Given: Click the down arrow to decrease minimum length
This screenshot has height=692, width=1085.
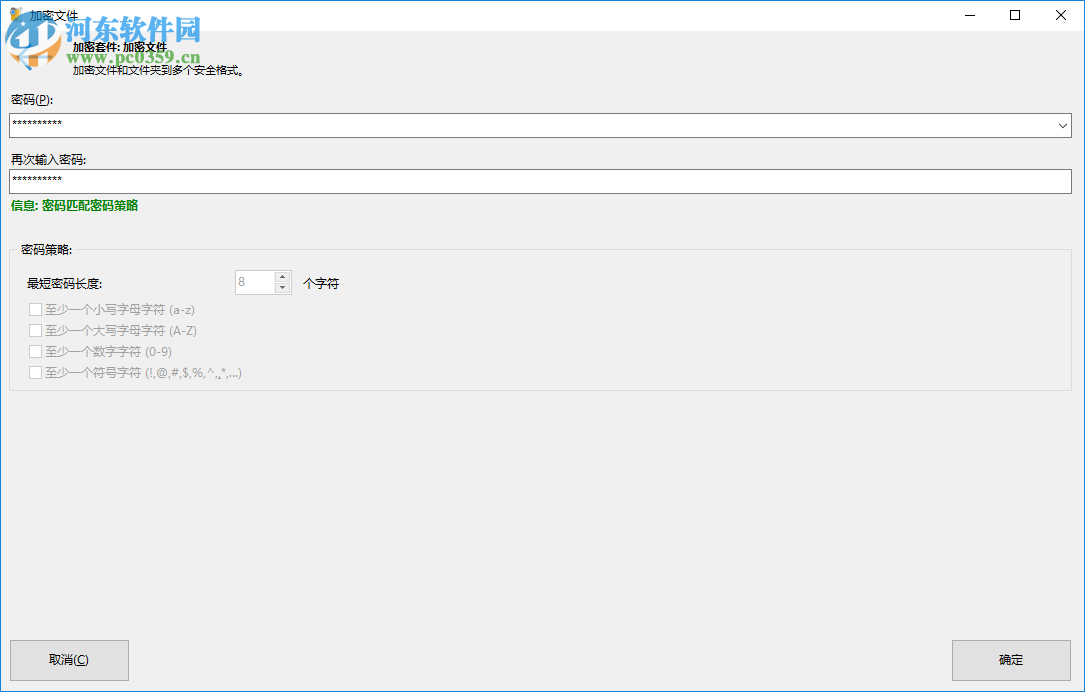Looking at the screenshot, I should 281,288.
